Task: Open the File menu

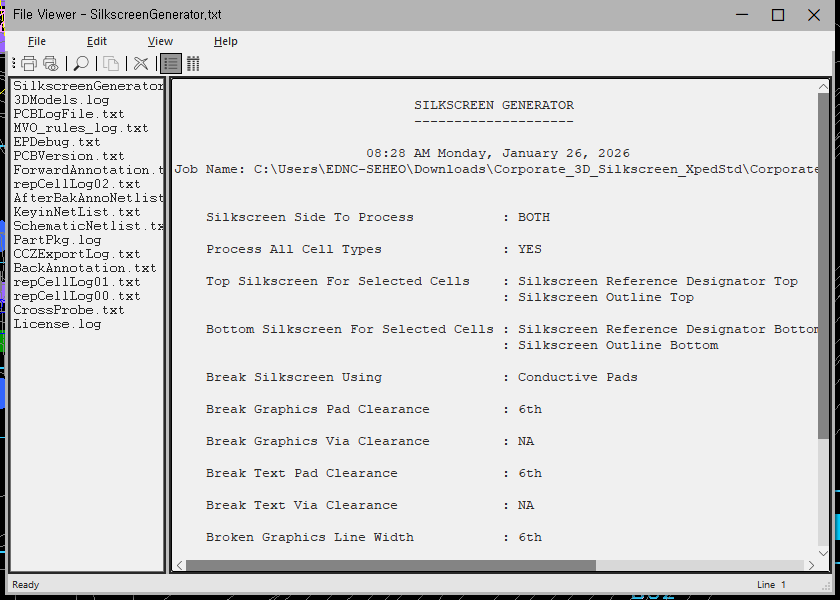Action: [x=37, y=41]
